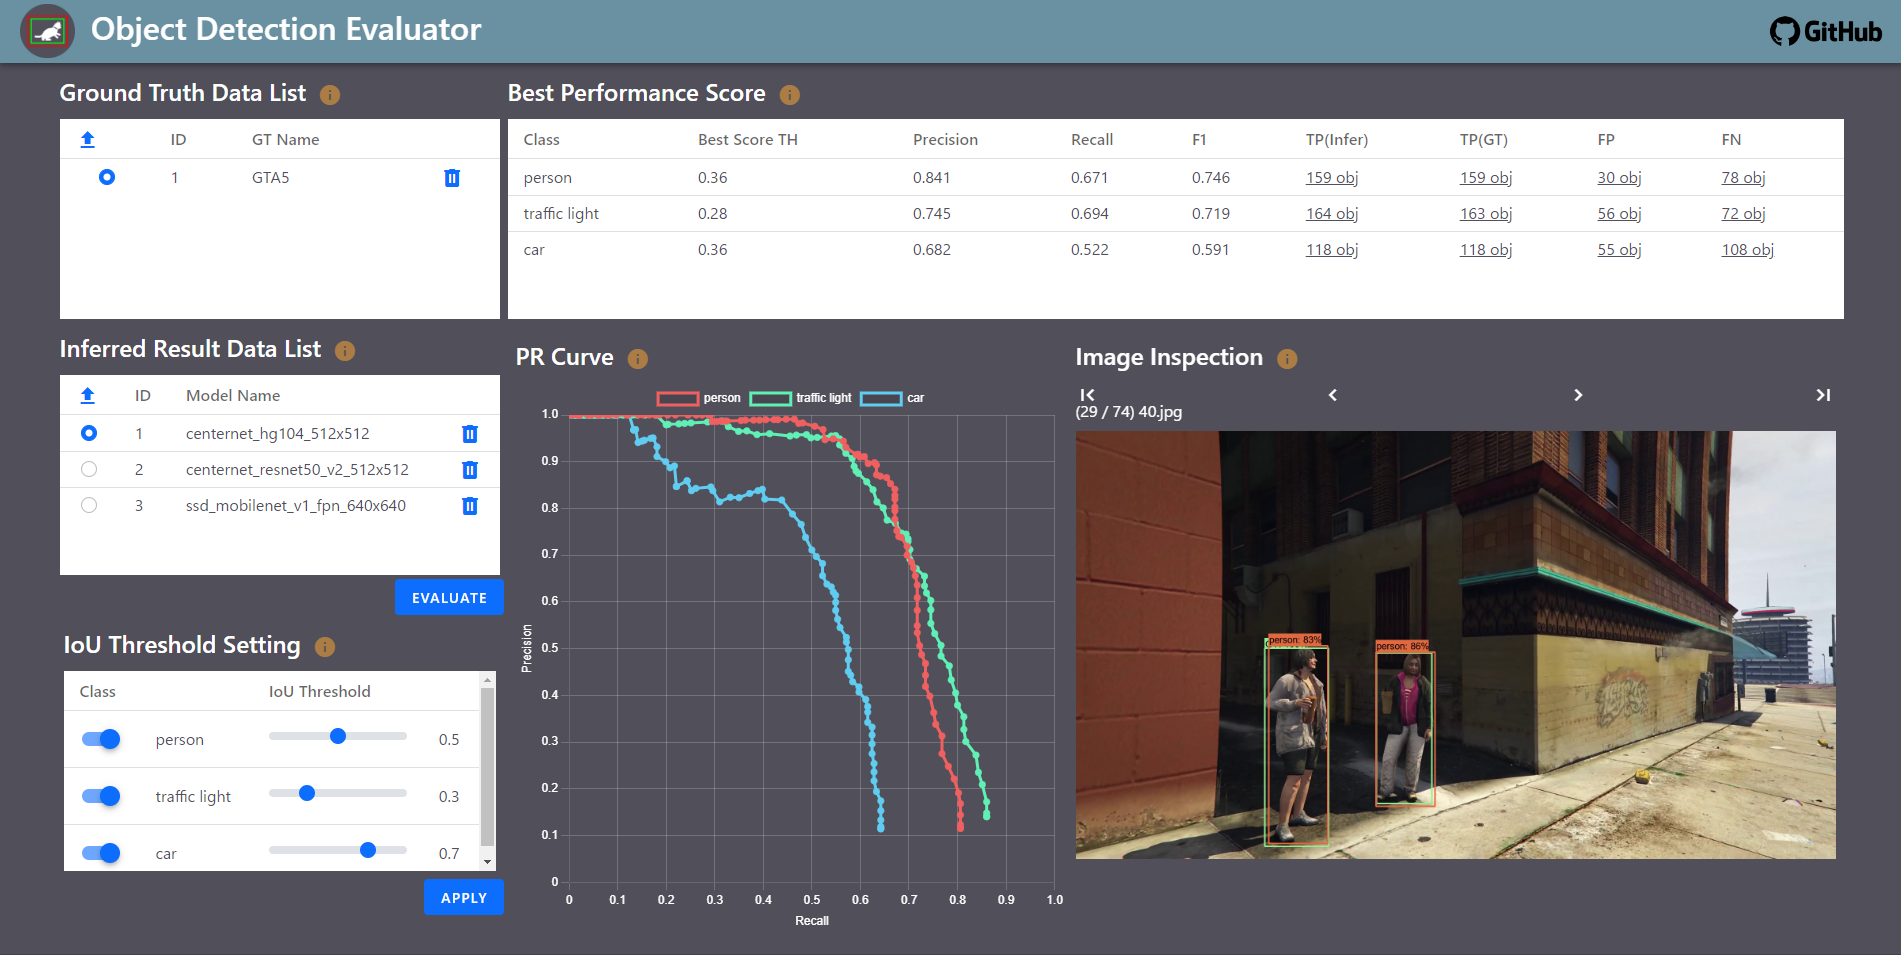The width and height of the screenshot is (1901, 955).
Task: Show info for Inferred Result Data List
Action: click(345, 351)
